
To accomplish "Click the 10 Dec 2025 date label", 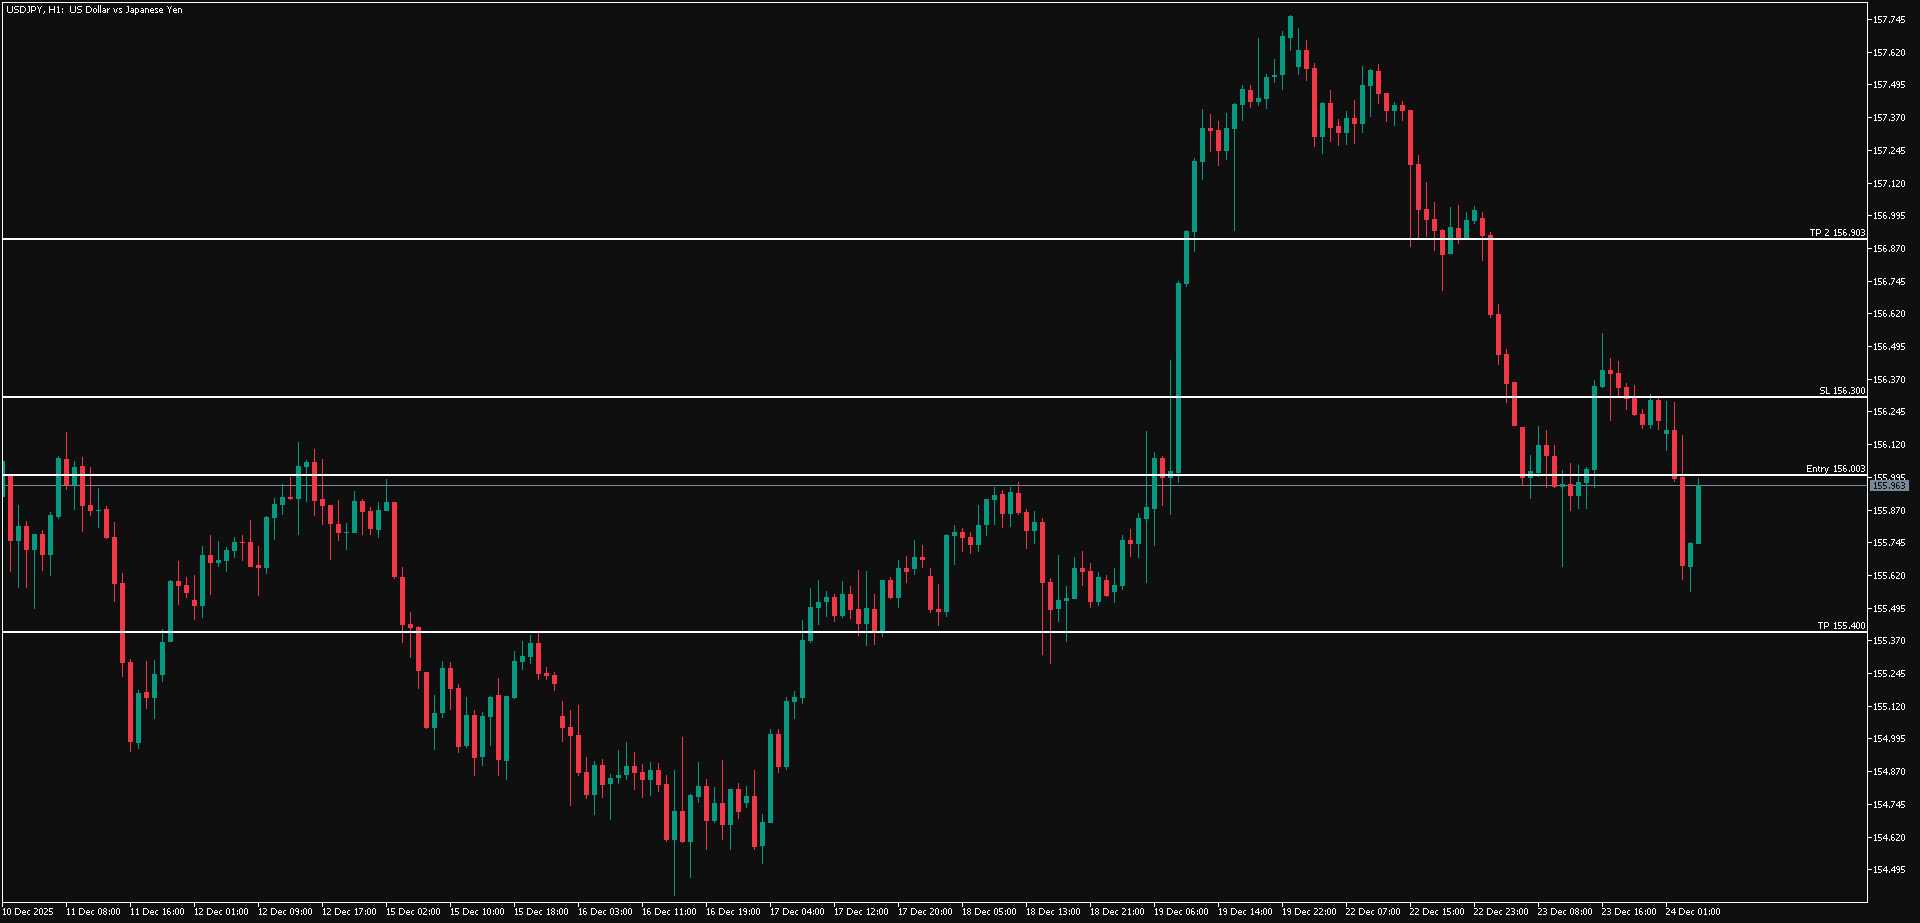I will [29, 912].
